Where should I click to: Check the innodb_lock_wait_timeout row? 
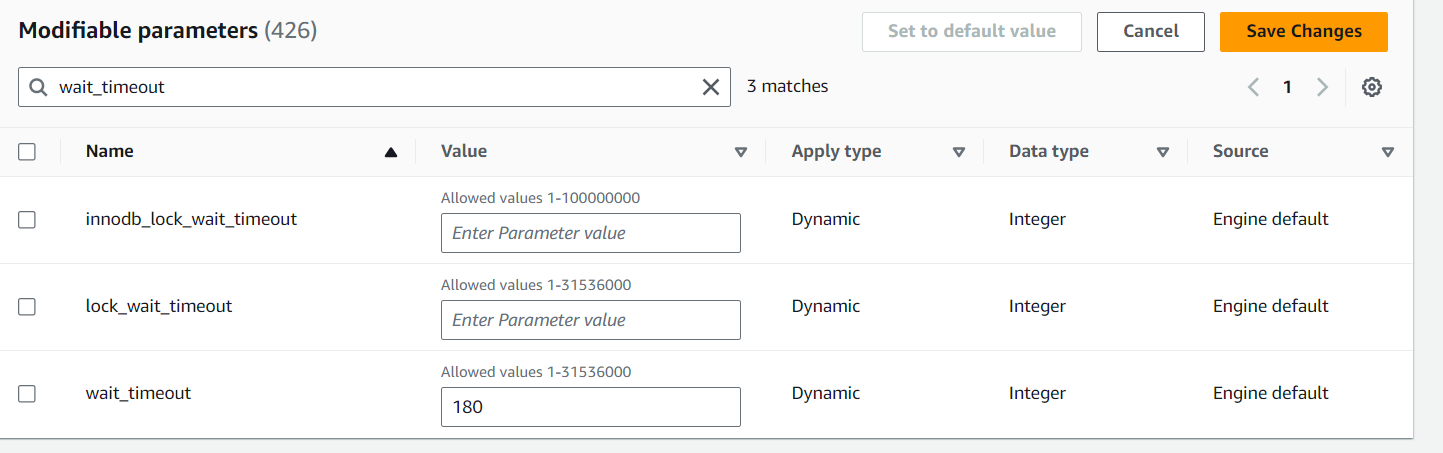pyautogui.click(x=27, y=220)
